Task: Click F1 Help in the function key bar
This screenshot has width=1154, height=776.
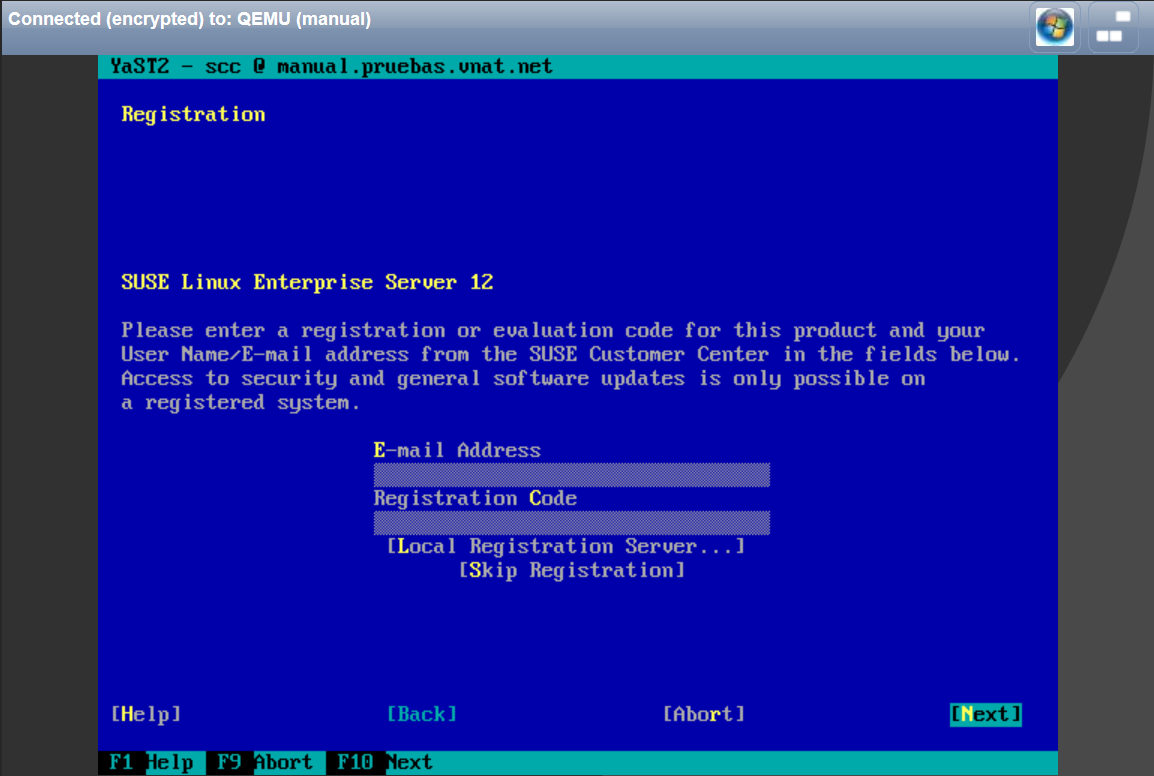Action: pos(151,763)
